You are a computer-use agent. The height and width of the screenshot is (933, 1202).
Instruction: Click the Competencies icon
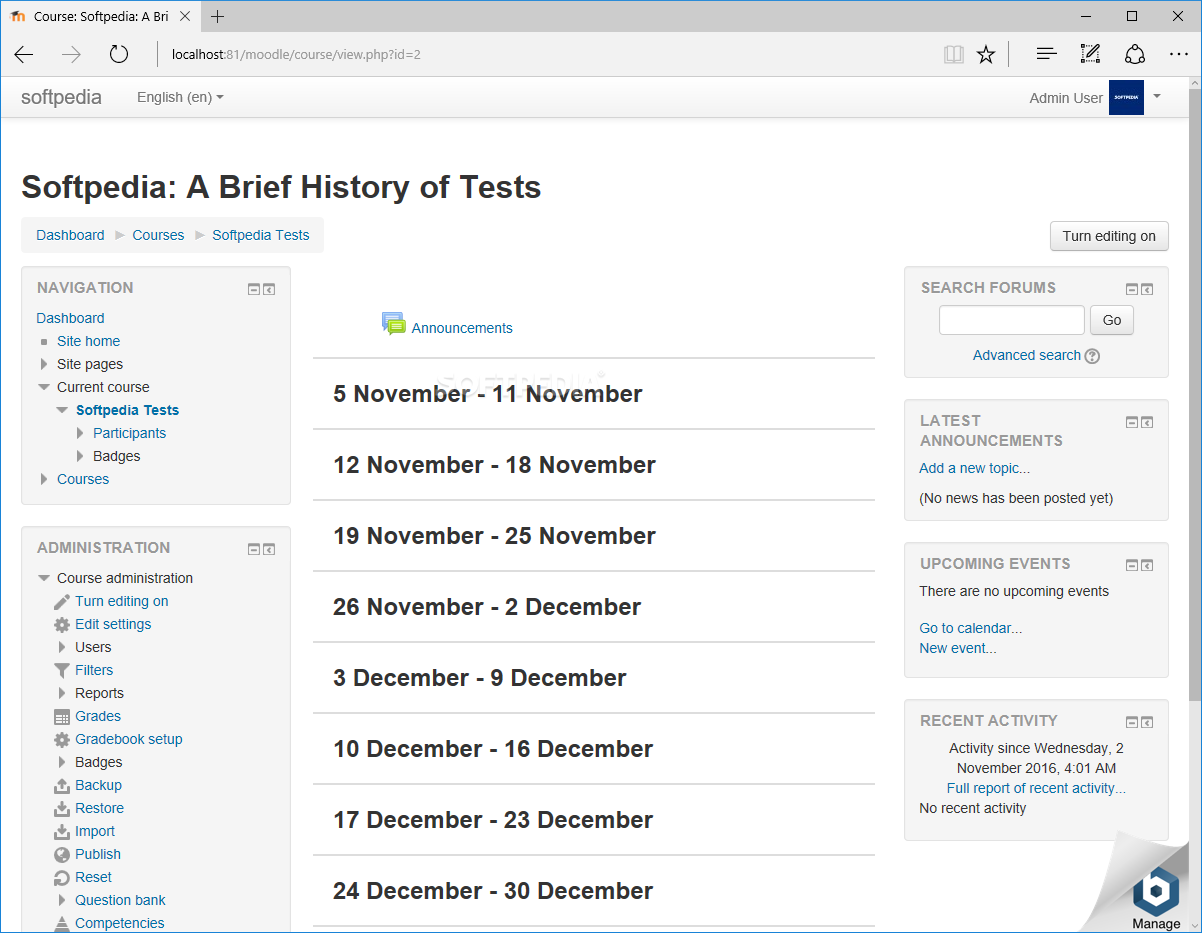click(x=62, y=923)
